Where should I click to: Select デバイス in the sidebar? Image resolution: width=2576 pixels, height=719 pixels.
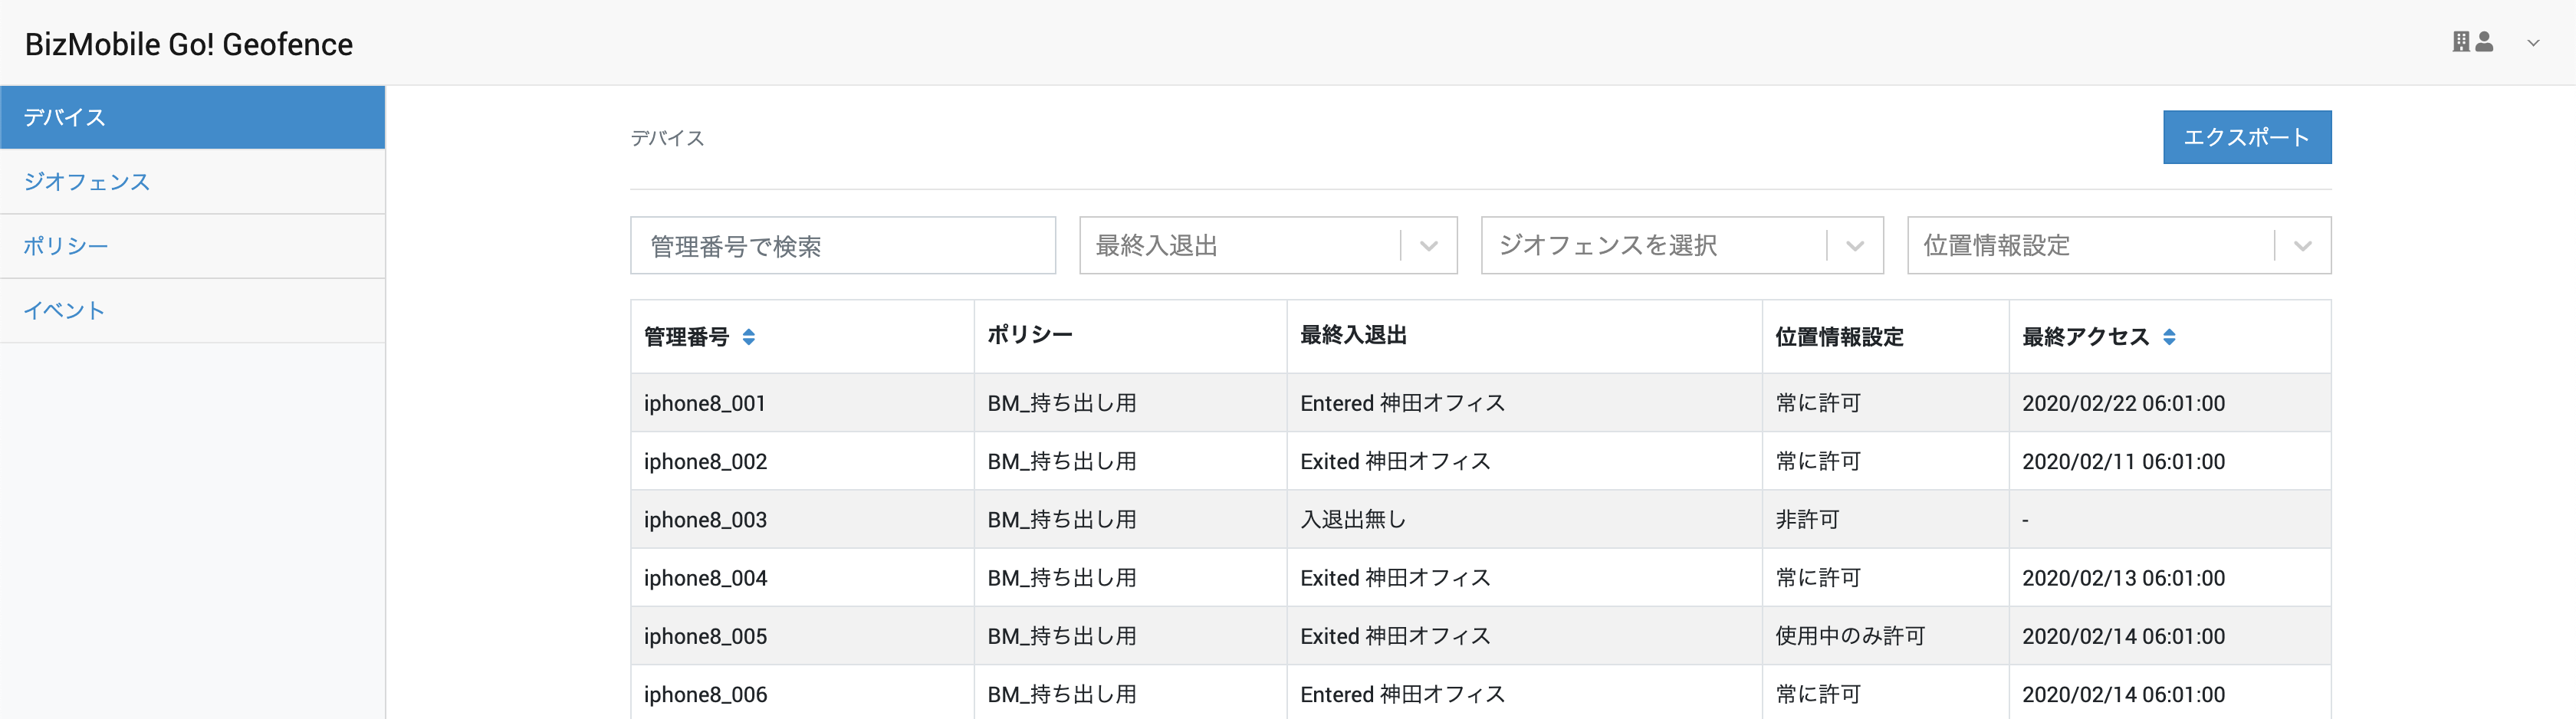192,117
